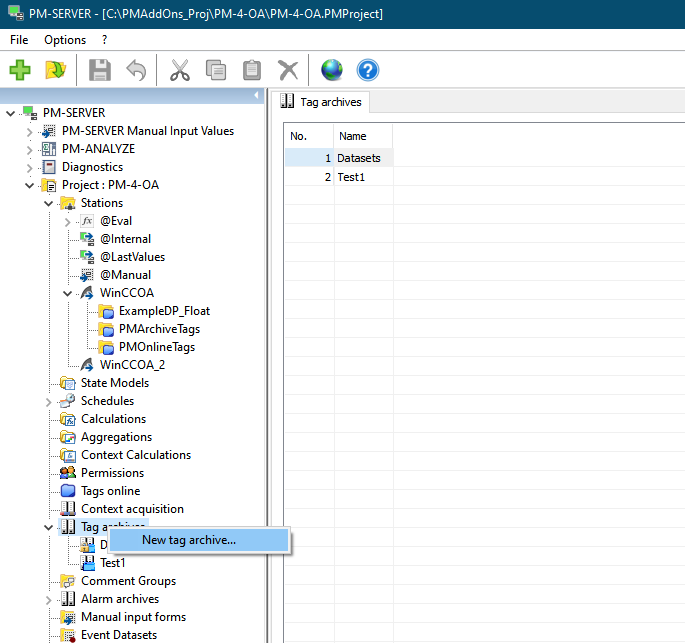Select the Datasets row in the table
The width and height of the screenshot is (685, 643).
coord(358,158)
